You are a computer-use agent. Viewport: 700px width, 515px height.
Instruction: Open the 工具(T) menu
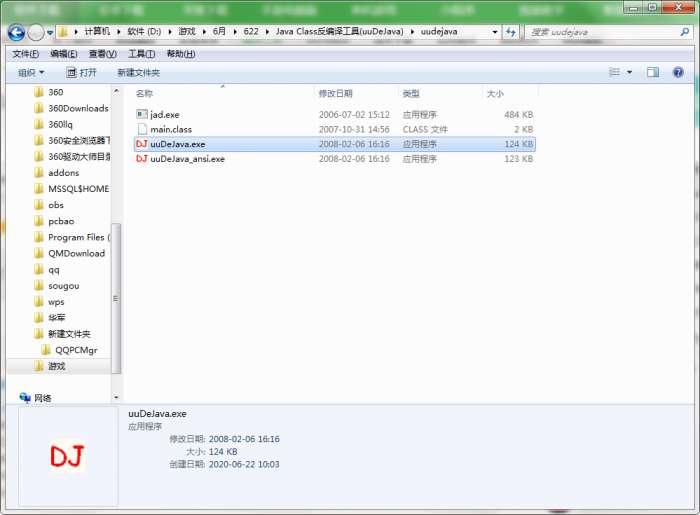click(142, 54)
